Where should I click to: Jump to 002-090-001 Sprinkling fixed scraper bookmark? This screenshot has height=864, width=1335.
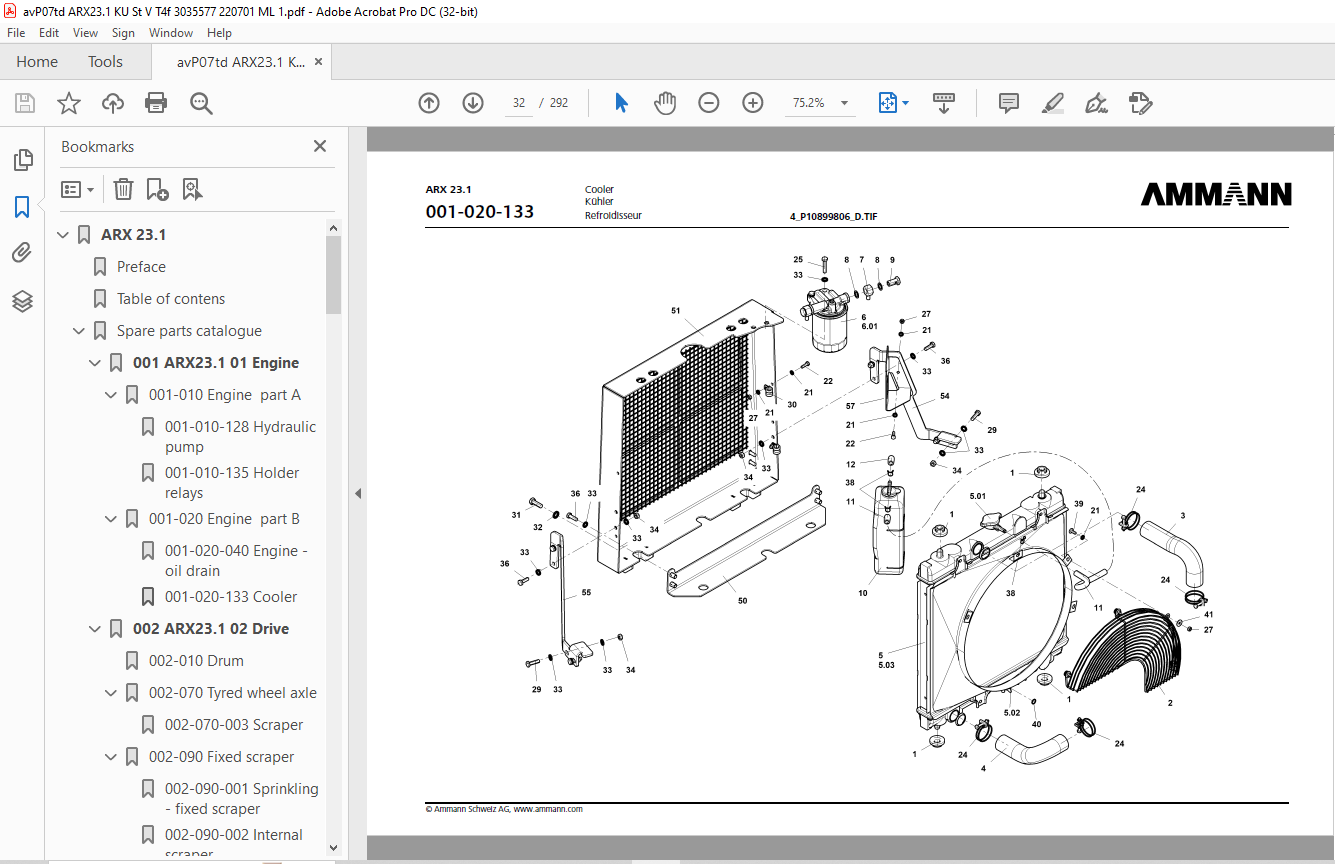click(242, 799)
